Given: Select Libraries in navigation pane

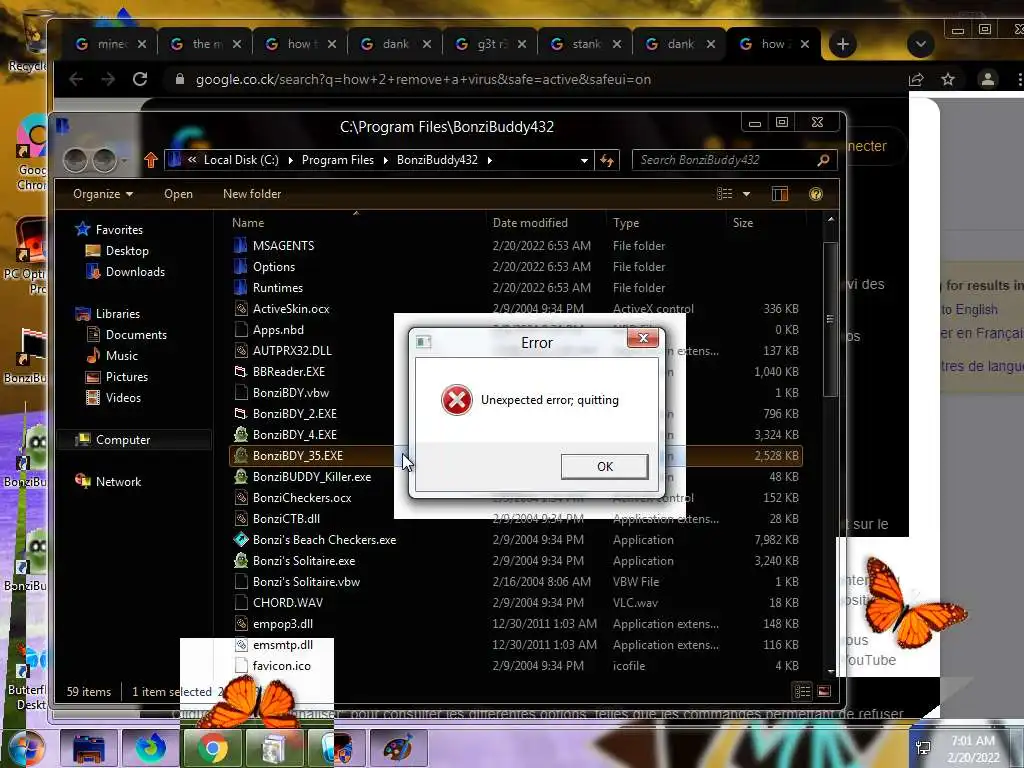Looking at the screenshot, I should 118,313.
